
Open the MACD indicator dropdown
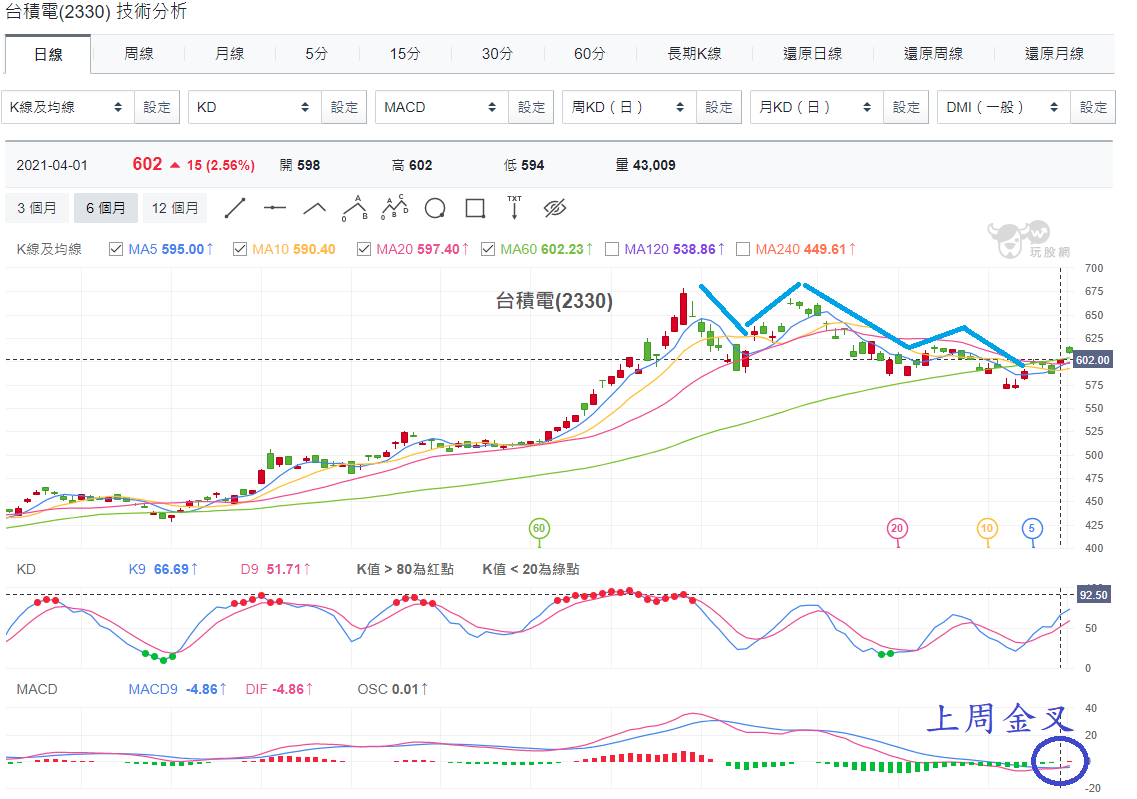point(442,107)
